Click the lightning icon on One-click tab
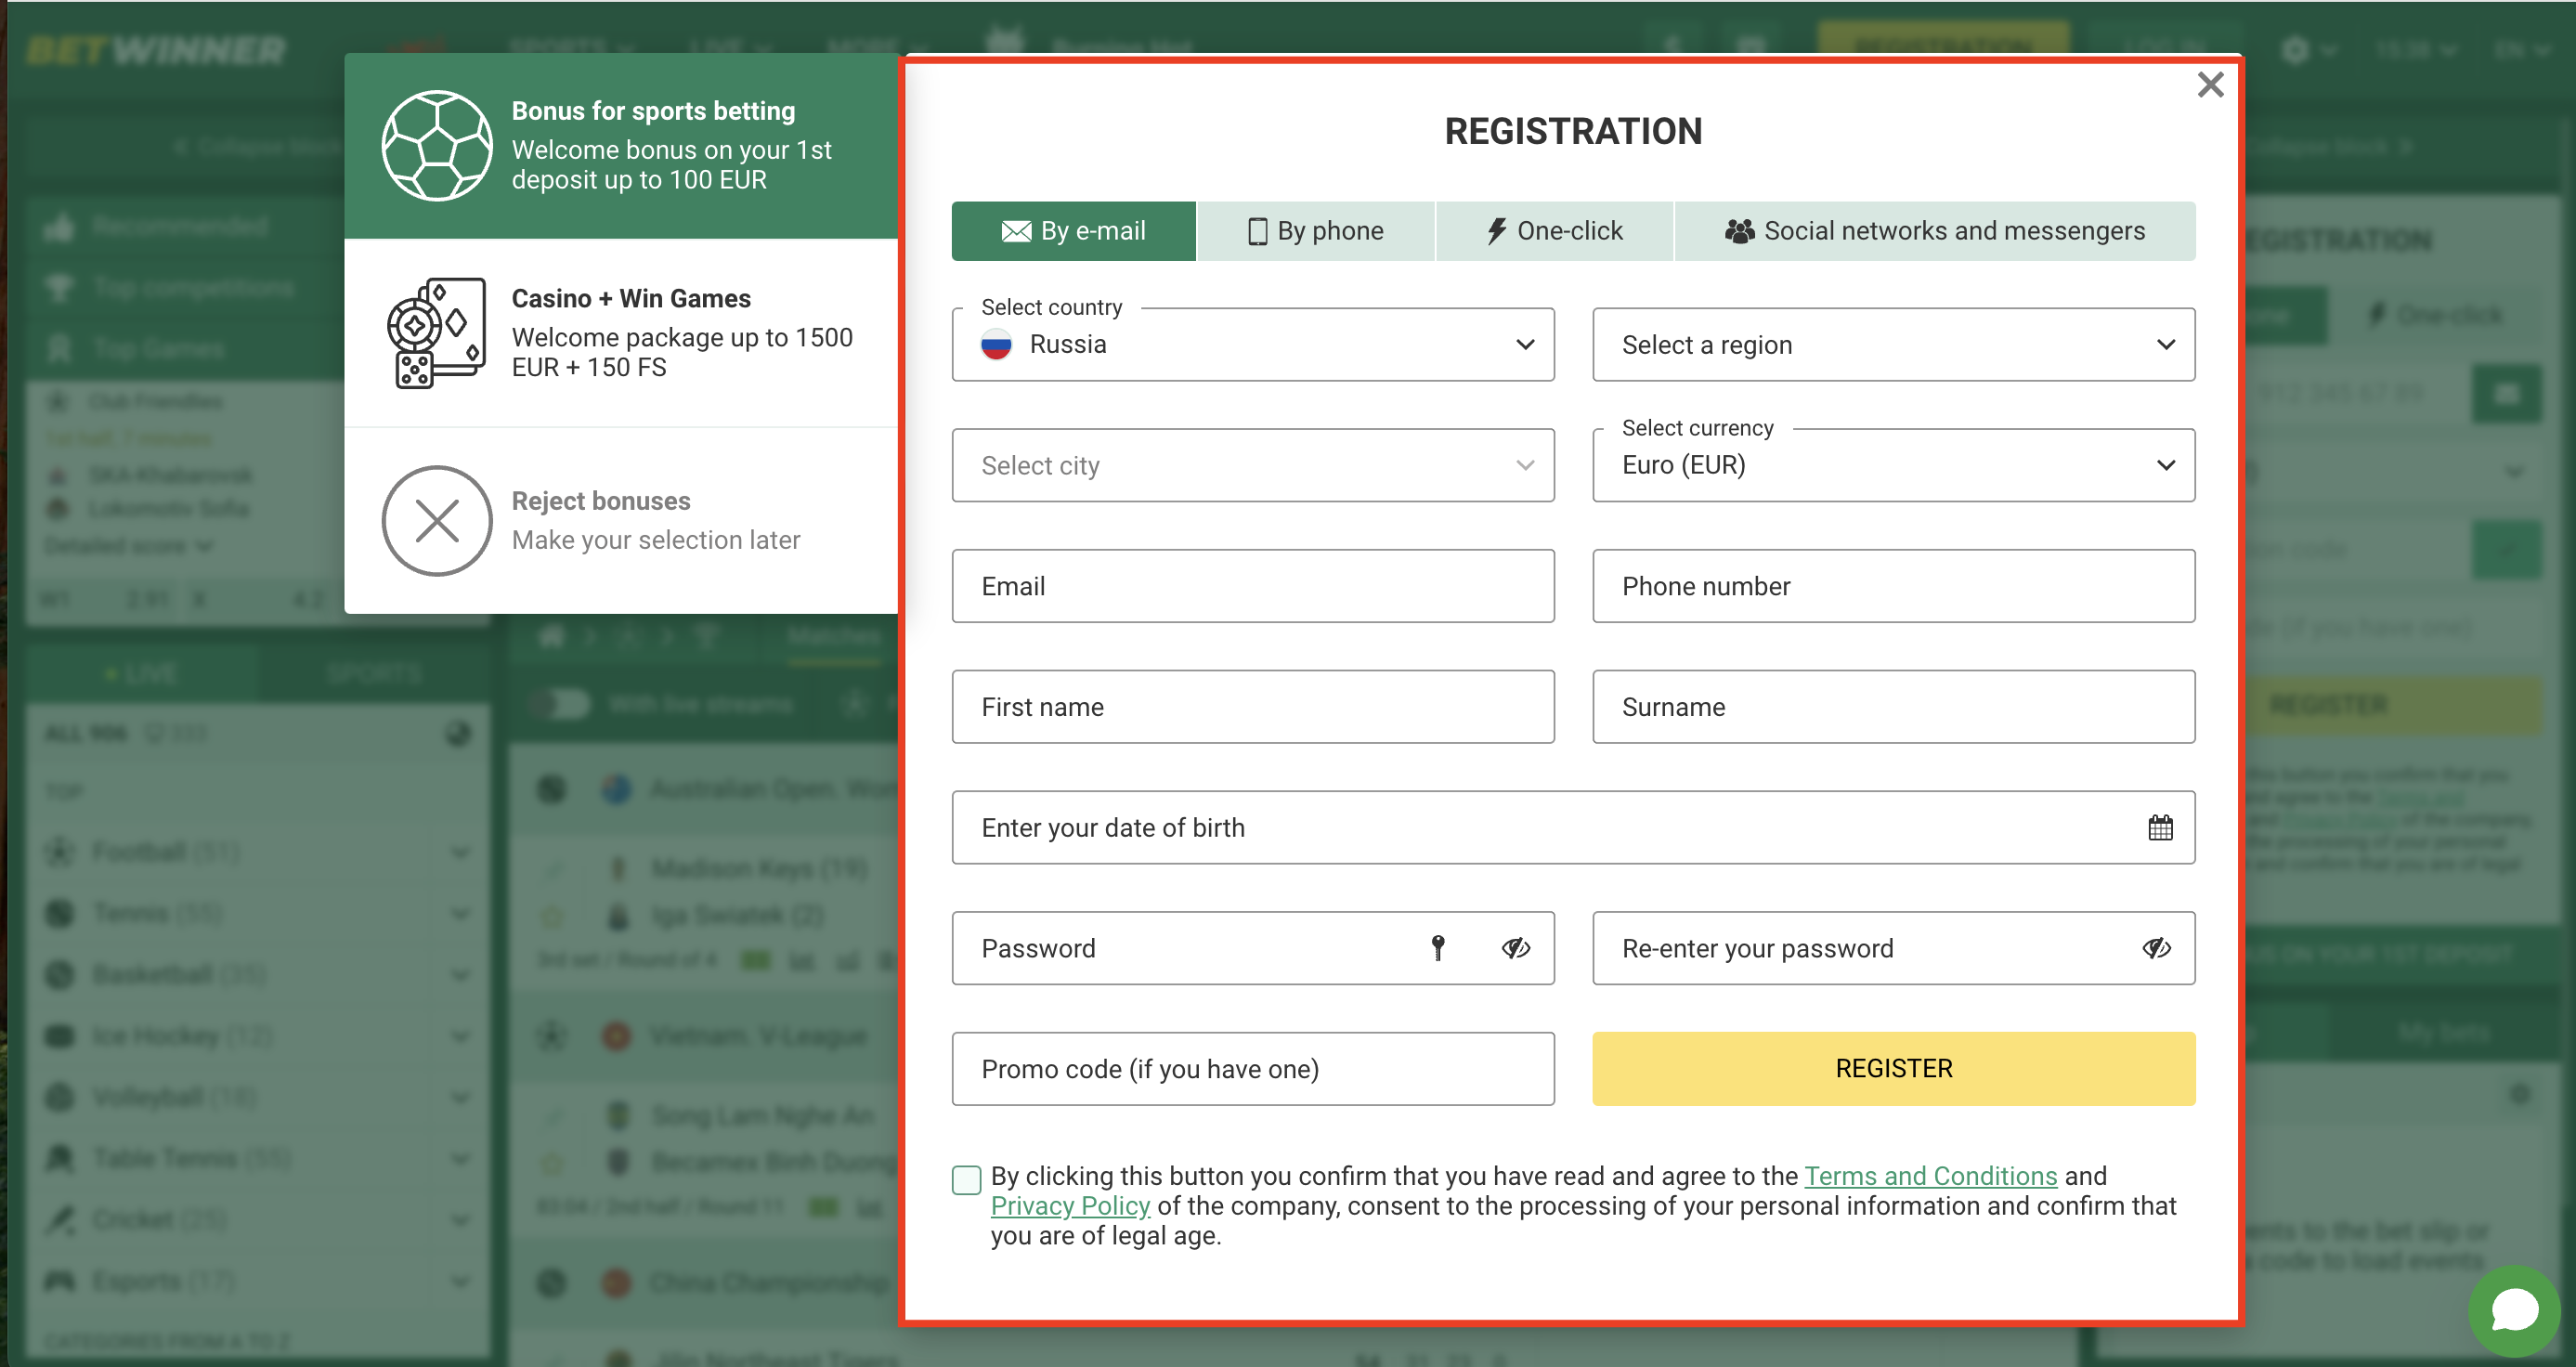The height and width of the screenshot is (1367, 2576). pyautogui.click(x=1496, y=232)
